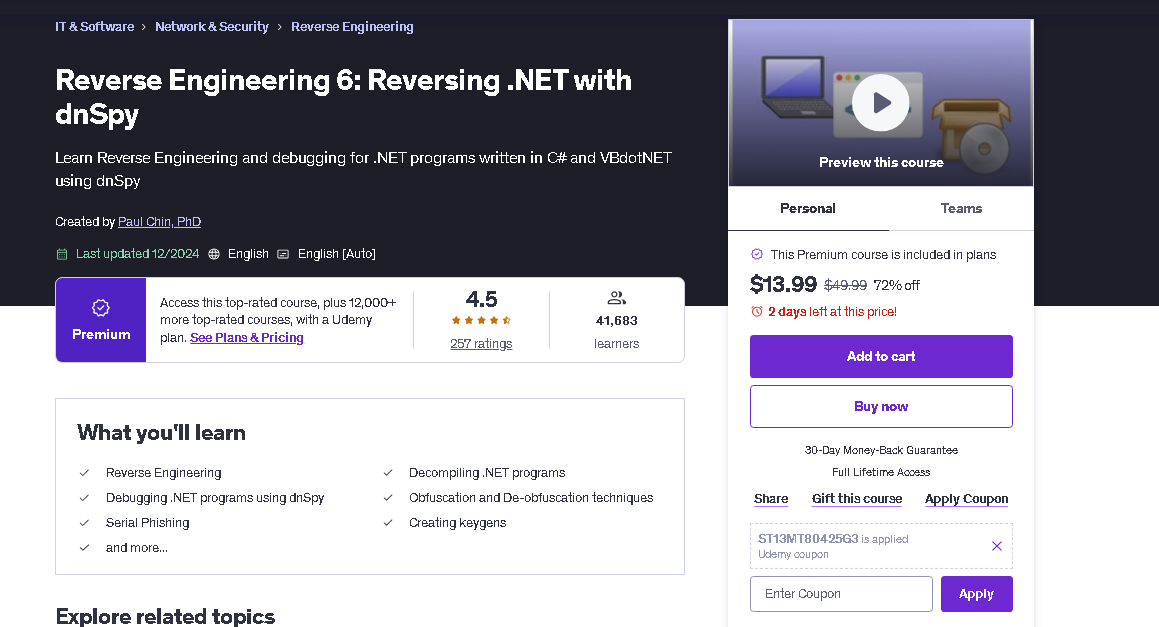Switch to the Teams tab

coord(961,209)
